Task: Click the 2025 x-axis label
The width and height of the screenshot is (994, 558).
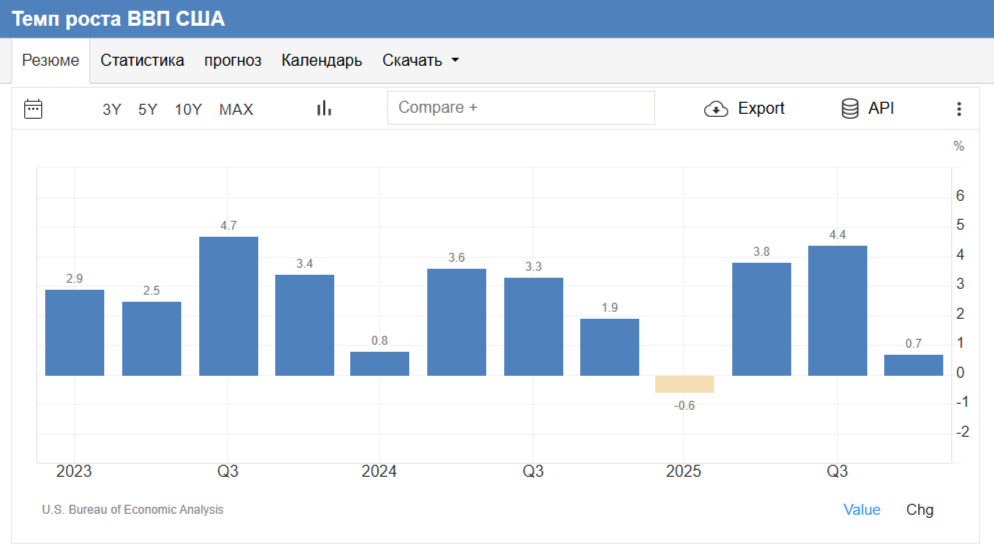Action: (x=683, y=471)
